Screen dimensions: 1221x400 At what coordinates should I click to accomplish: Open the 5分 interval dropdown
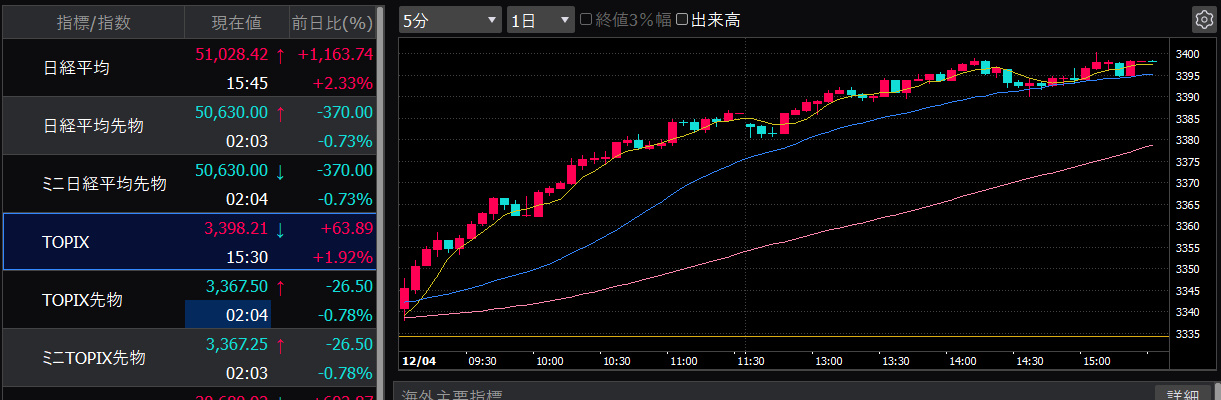449,20
